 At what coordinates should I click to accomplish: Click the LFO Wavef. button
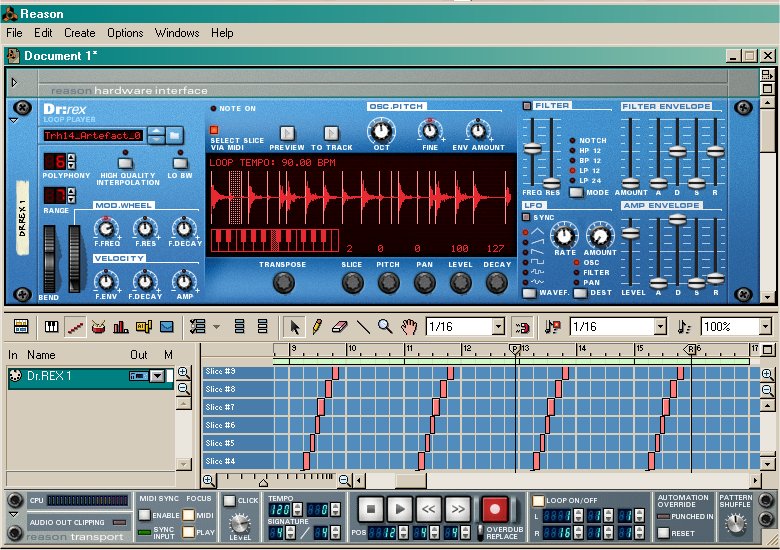tap(529, 293)
